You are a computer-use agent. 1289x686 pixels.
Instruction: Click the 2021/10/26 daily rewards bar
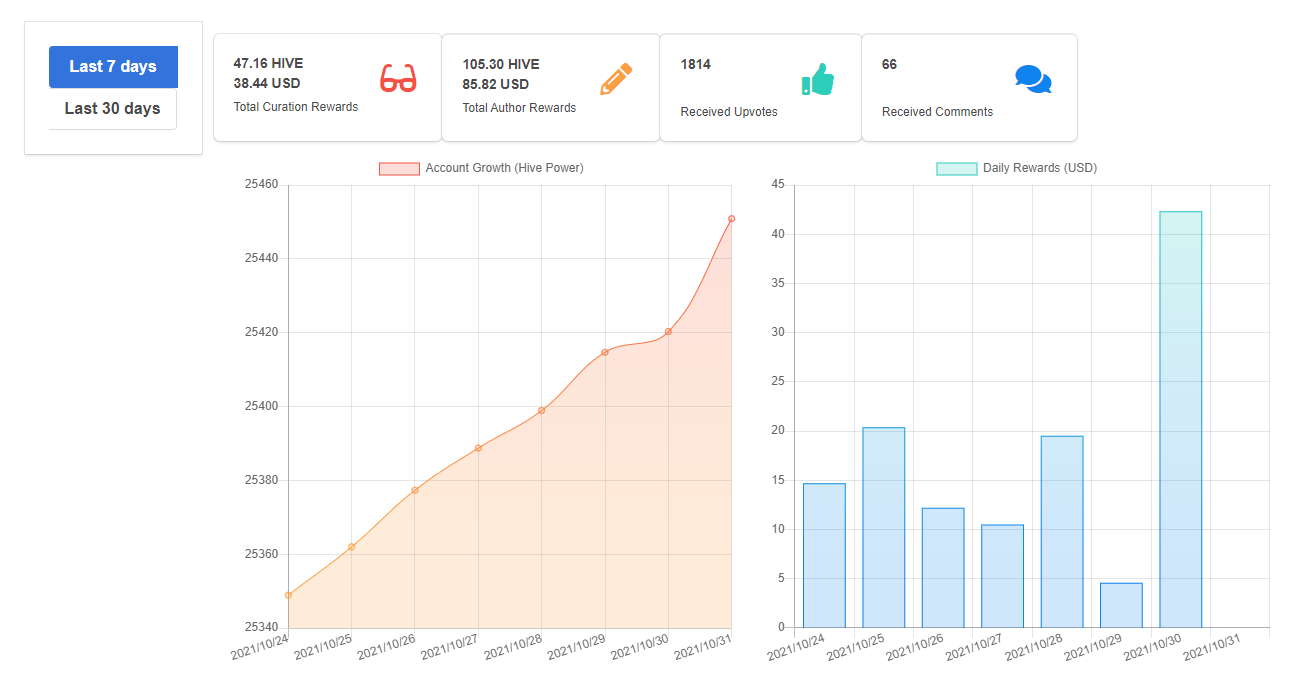pyautogui.click(x=943, y=568)
